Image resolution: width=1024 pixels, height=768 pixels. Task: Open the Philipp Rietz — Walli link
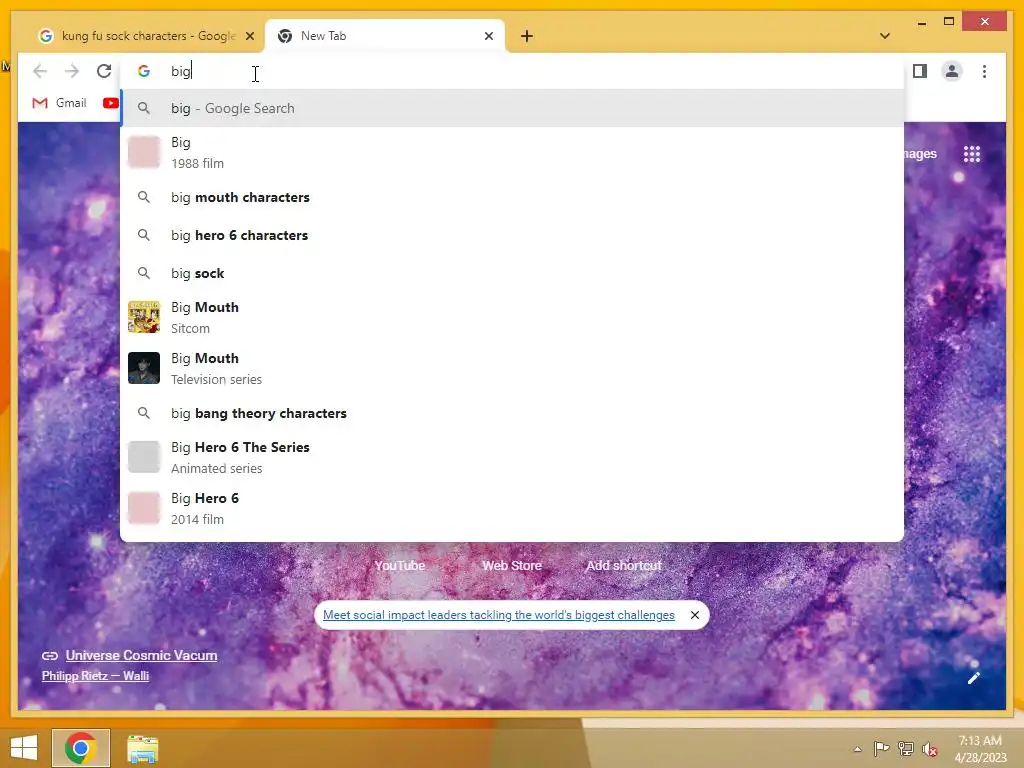tap(95, 676)
